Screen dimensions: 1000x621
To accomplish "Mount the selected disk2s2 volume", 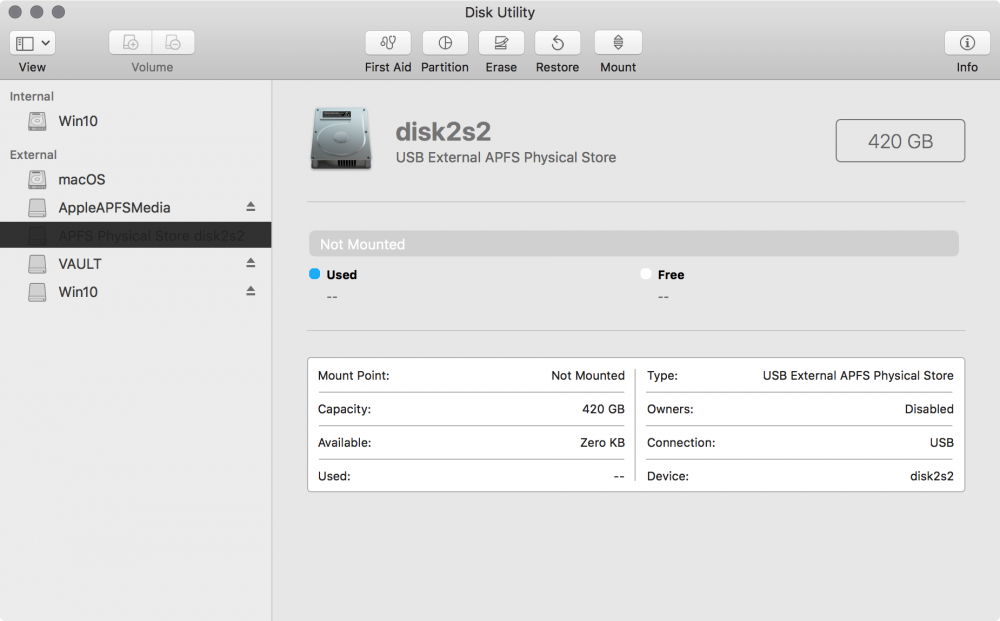I will coord(618,43).
